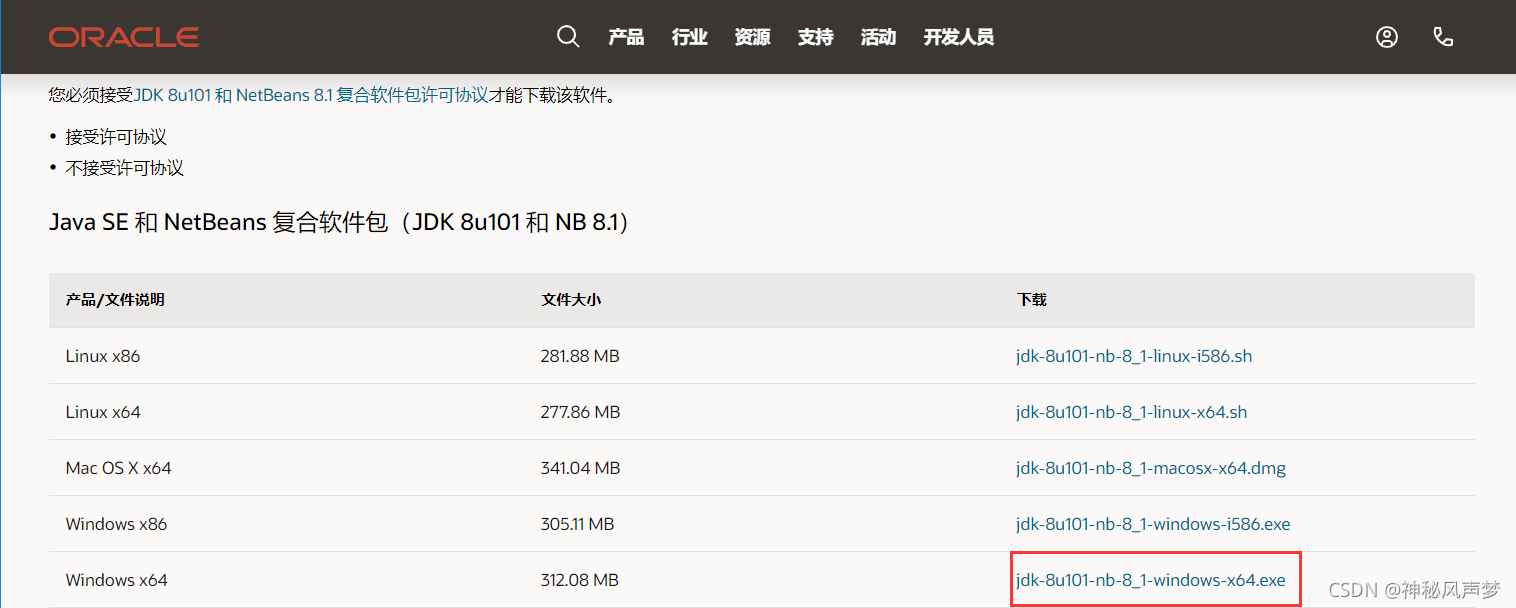Open the 产品 menu
This screenshot has width=1516, height=608.
(626, 37)
